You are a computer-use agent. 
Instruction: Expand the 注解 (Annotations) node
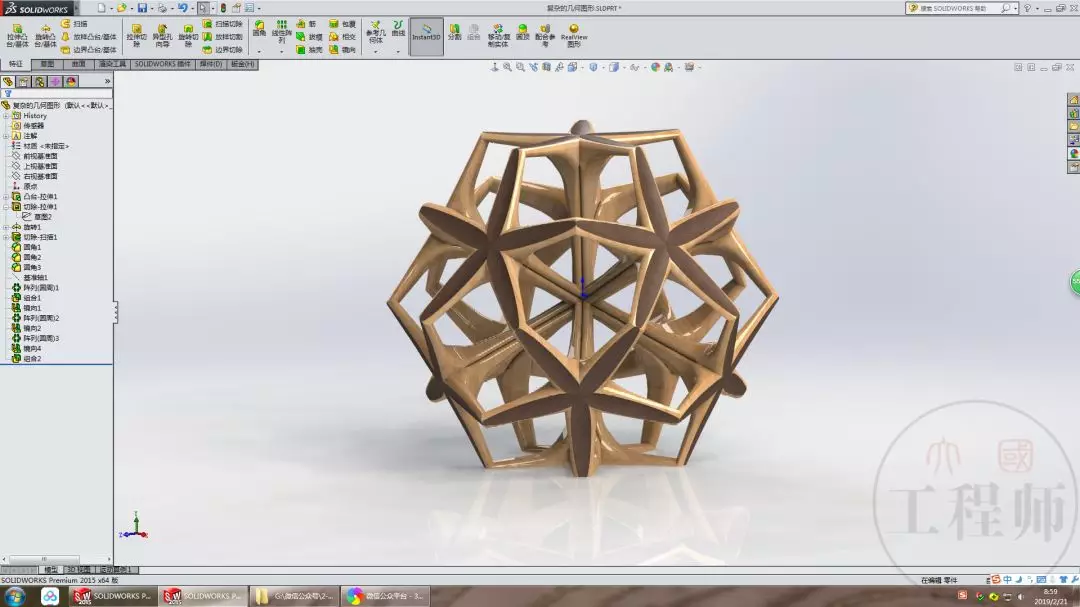[6, 136]
